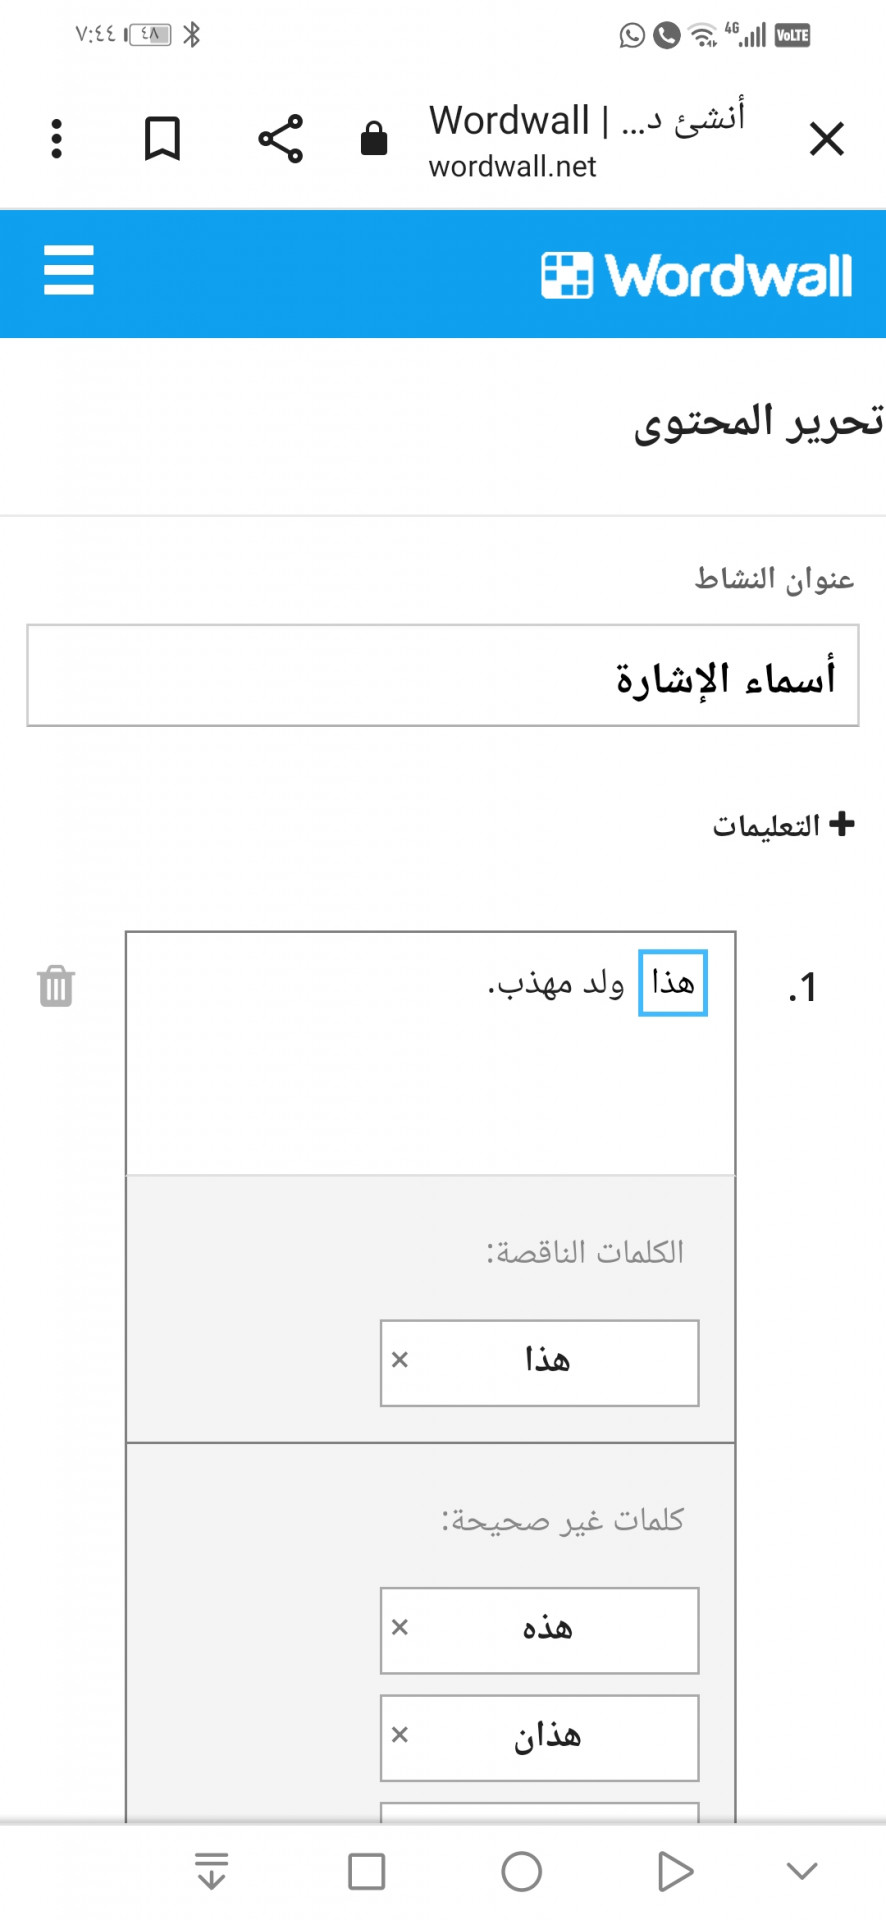Remove missing word هذا with its X
Viewport: 886px width, 1920px height.
pyautogui.click(x=400, y=1360)
